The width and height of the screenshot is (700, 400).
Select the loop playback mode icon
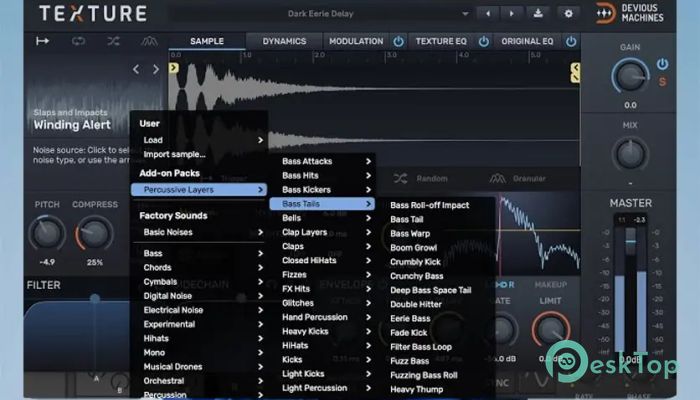[78, 41]
